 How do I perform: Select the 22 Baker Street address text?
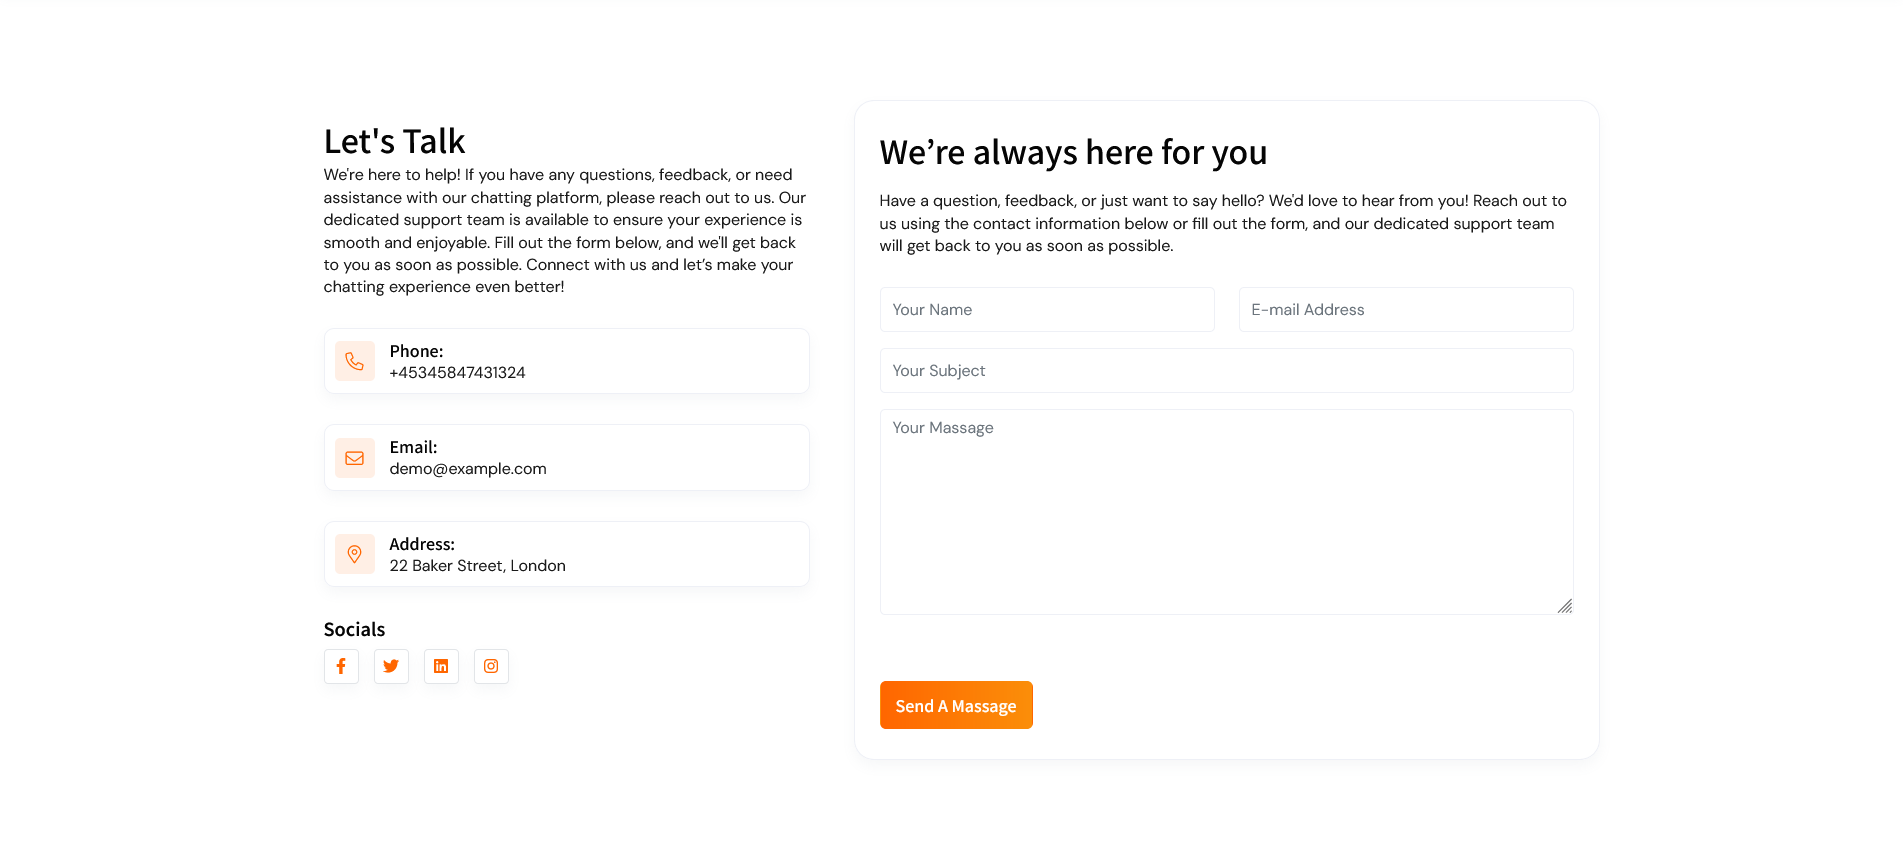477,566
